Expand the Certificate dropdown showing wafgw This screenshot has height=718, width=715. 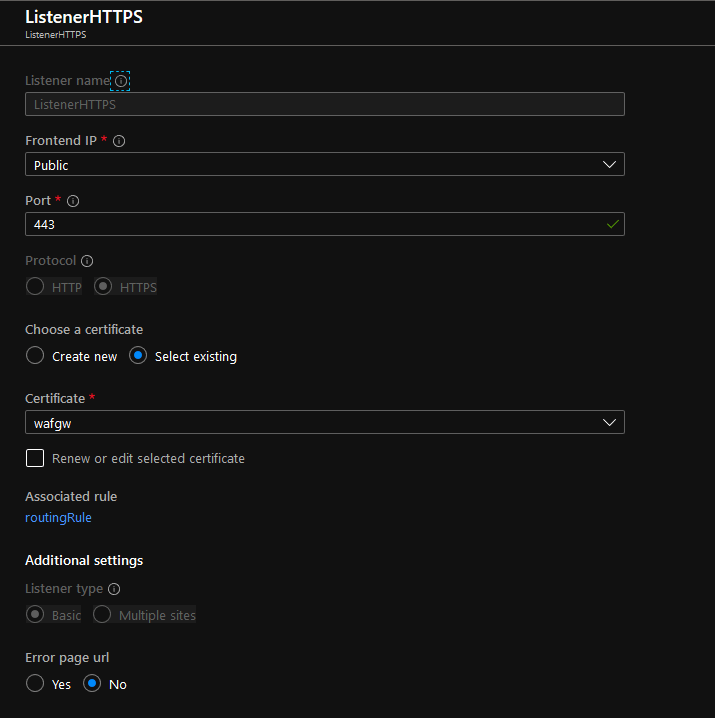point(325,423)
